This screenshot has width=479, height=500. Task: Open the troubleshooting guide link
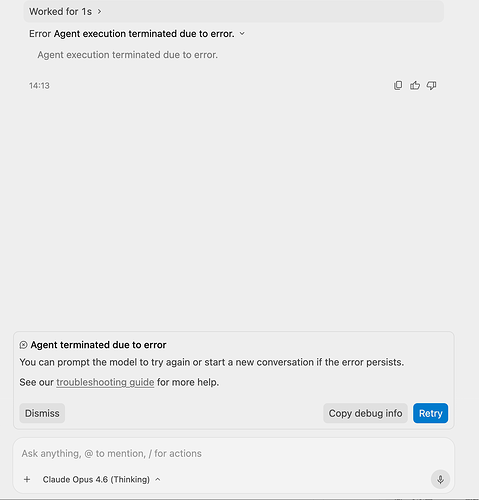coord(105,382)
